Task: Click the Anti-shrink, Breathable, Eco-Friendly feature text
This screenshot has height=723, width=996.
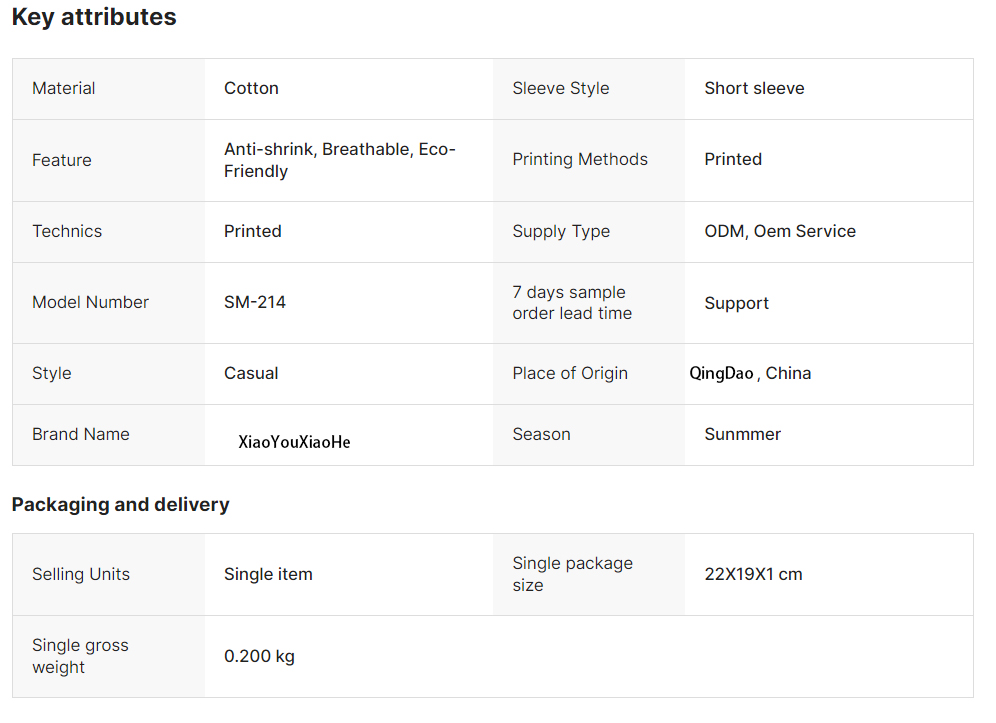Action: (x=339, y=160)
